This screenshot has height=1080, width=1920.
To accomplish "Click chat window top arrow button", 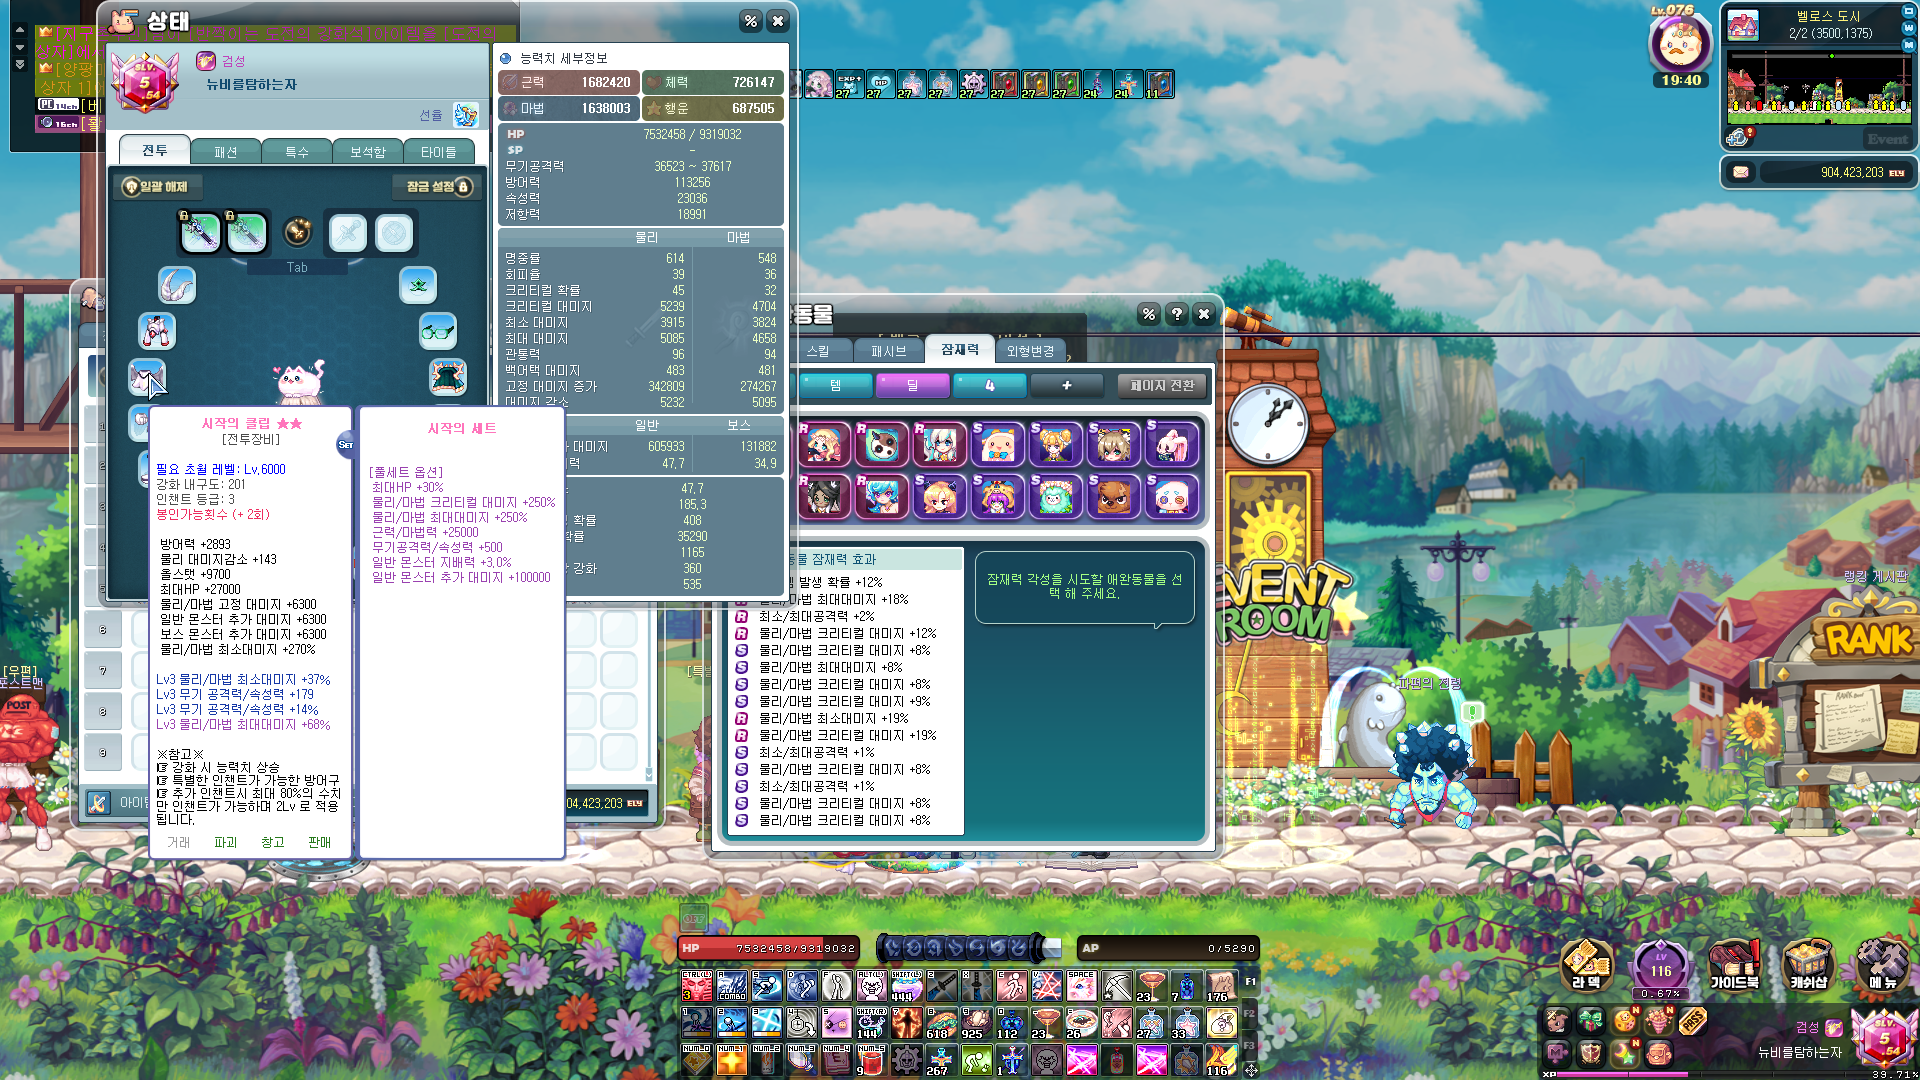I will tap(19, 30).
